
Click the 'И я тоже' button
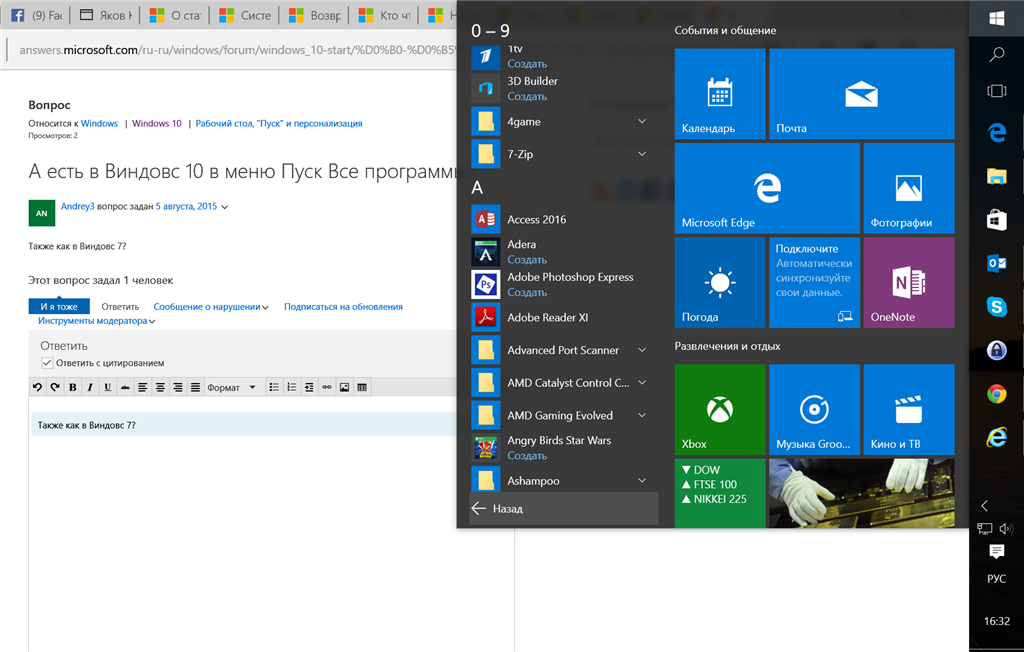(59, 306)
